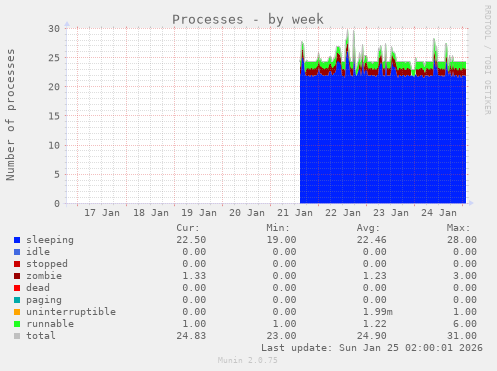Click the '24 Jan' axis date
The width and height of the screenshot is (497, 371).
coord(439,213)
